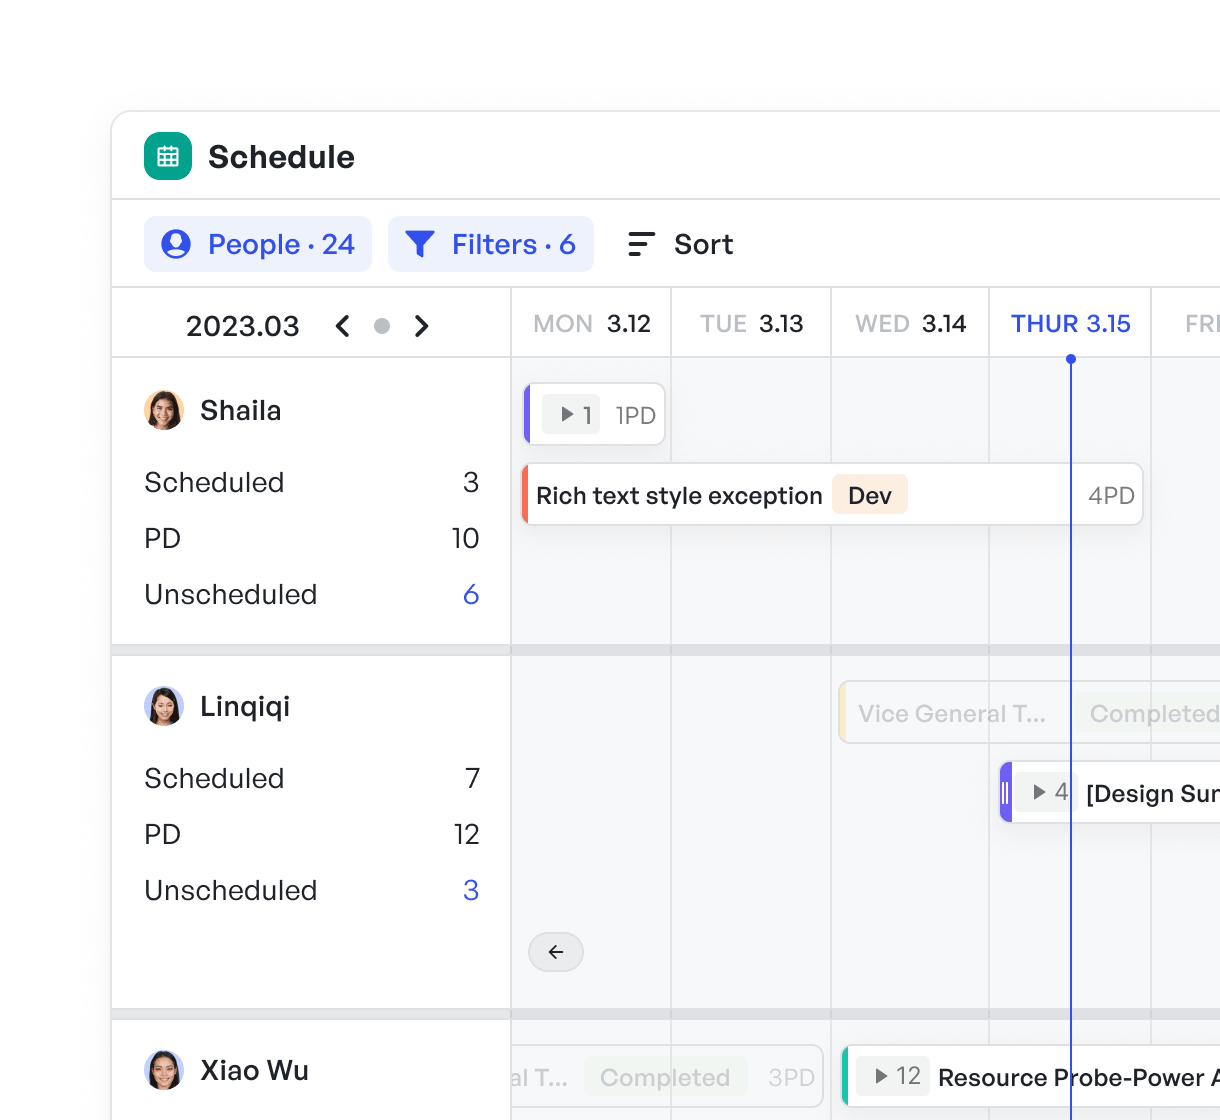Click the back arrow button in Linqiqi's row

[556, 952]
